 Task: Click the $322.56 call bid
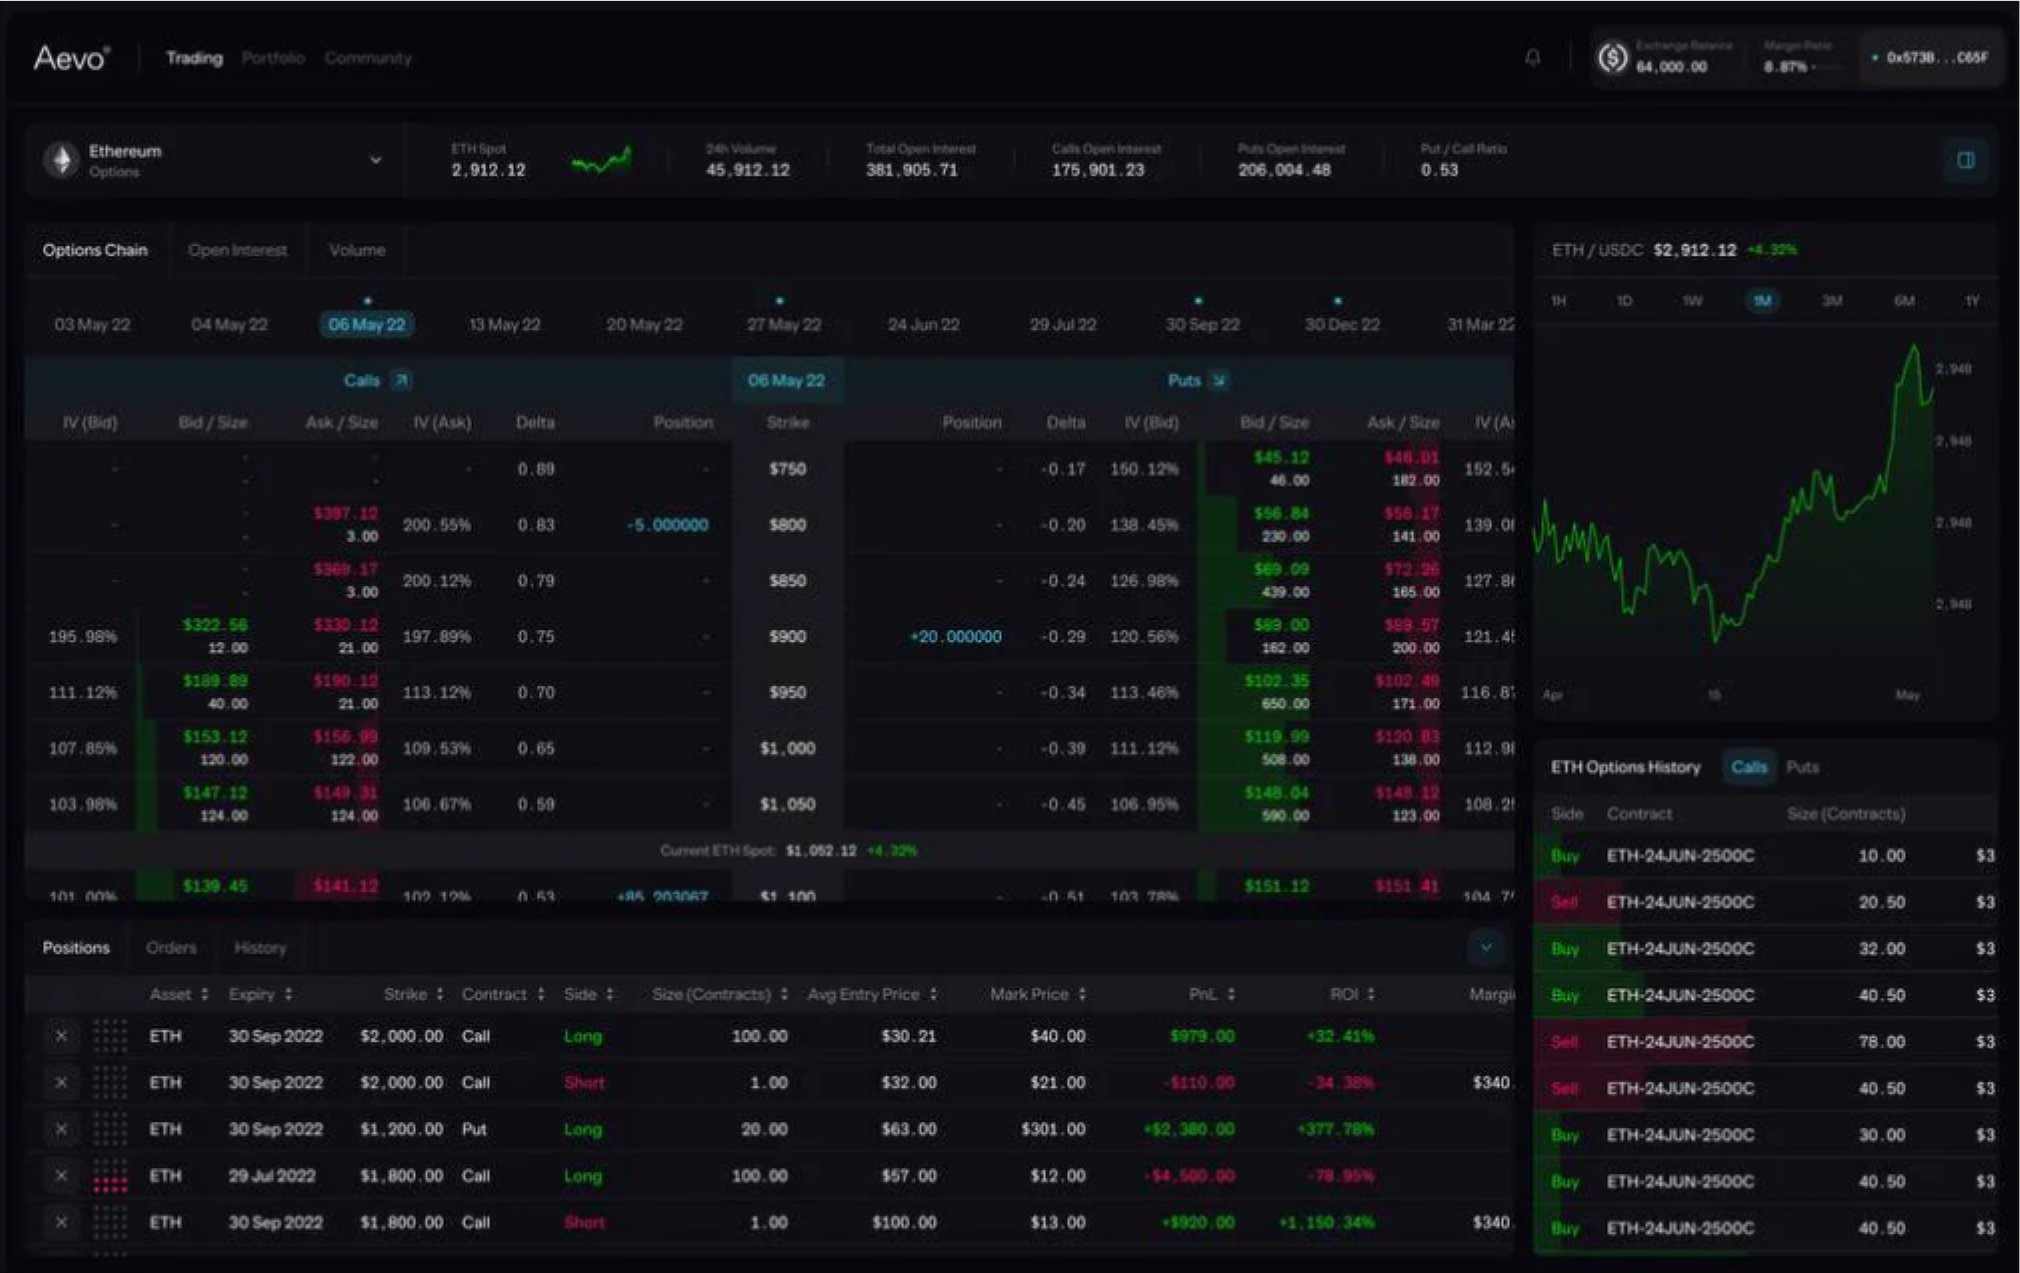point(215,625)
